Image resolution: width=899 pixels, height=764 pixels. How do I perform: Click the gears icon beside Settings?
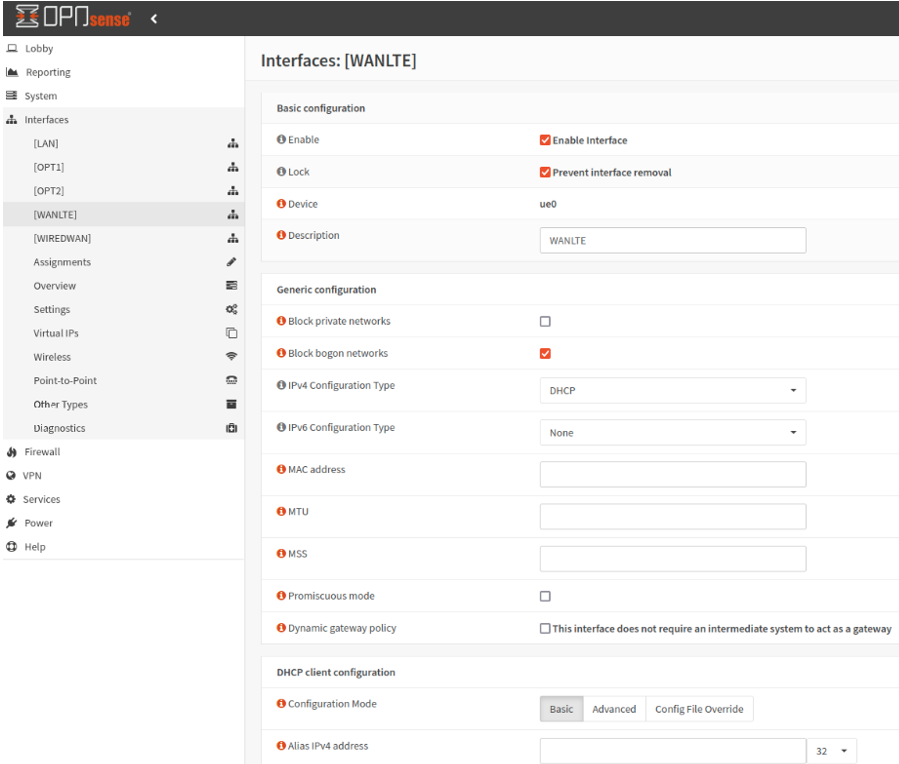coord(232,309)
